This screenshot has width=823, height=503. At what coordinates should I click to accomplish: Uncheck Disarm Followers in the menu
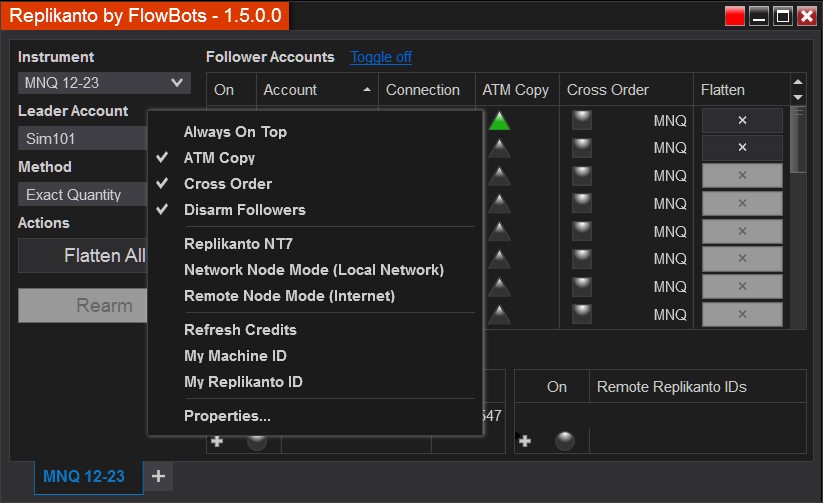(245, 210)
